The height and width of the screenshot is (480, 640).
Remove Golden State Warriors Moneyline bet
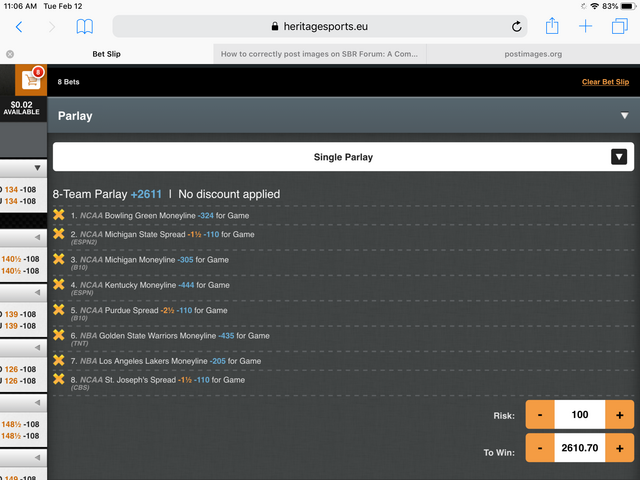(x=59, y=335)
